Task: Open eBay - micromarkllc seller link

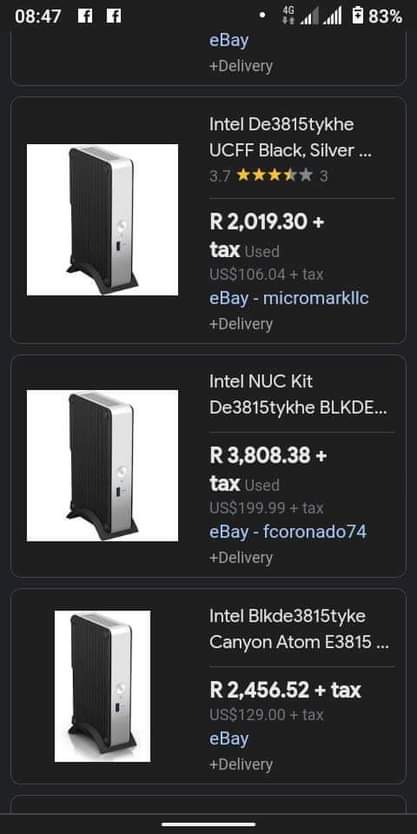Action: [289, 298]
